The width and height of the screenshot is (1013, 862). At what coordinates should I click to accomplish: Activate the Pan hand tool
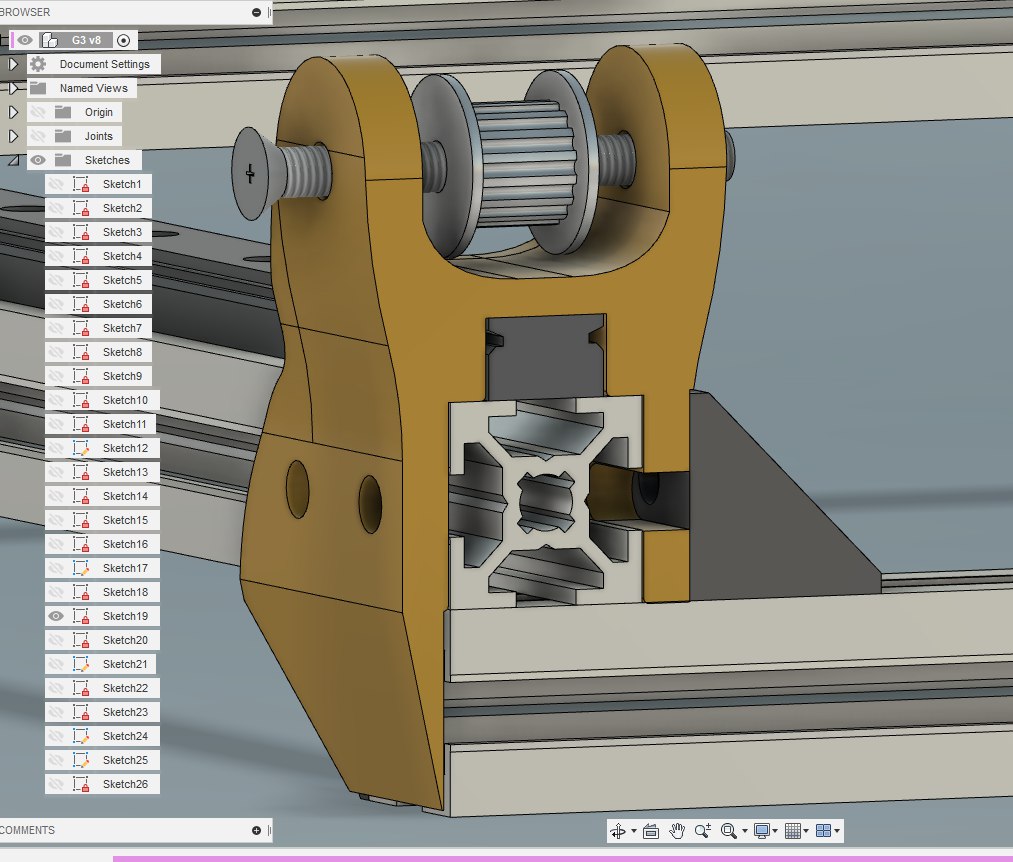(676, 831)
